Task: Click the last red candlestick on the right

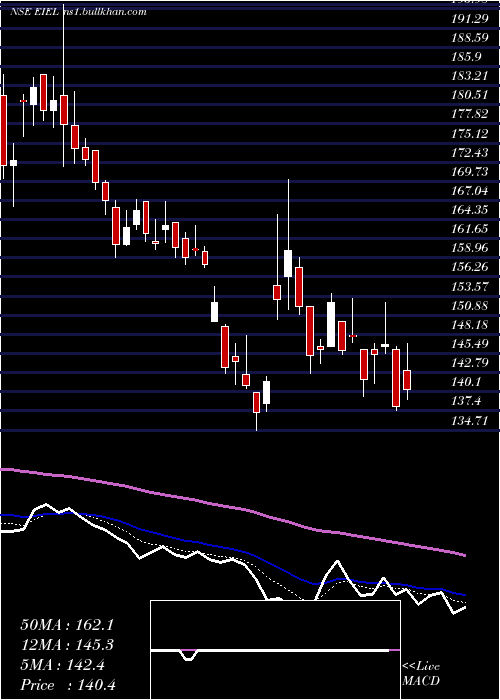Action: (x=407, y=380)
